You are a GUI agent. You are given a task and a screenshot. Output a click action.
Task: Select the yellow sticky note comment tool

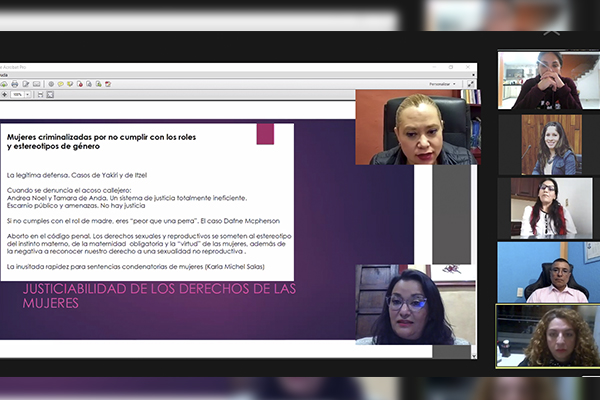tap(60, 84)
